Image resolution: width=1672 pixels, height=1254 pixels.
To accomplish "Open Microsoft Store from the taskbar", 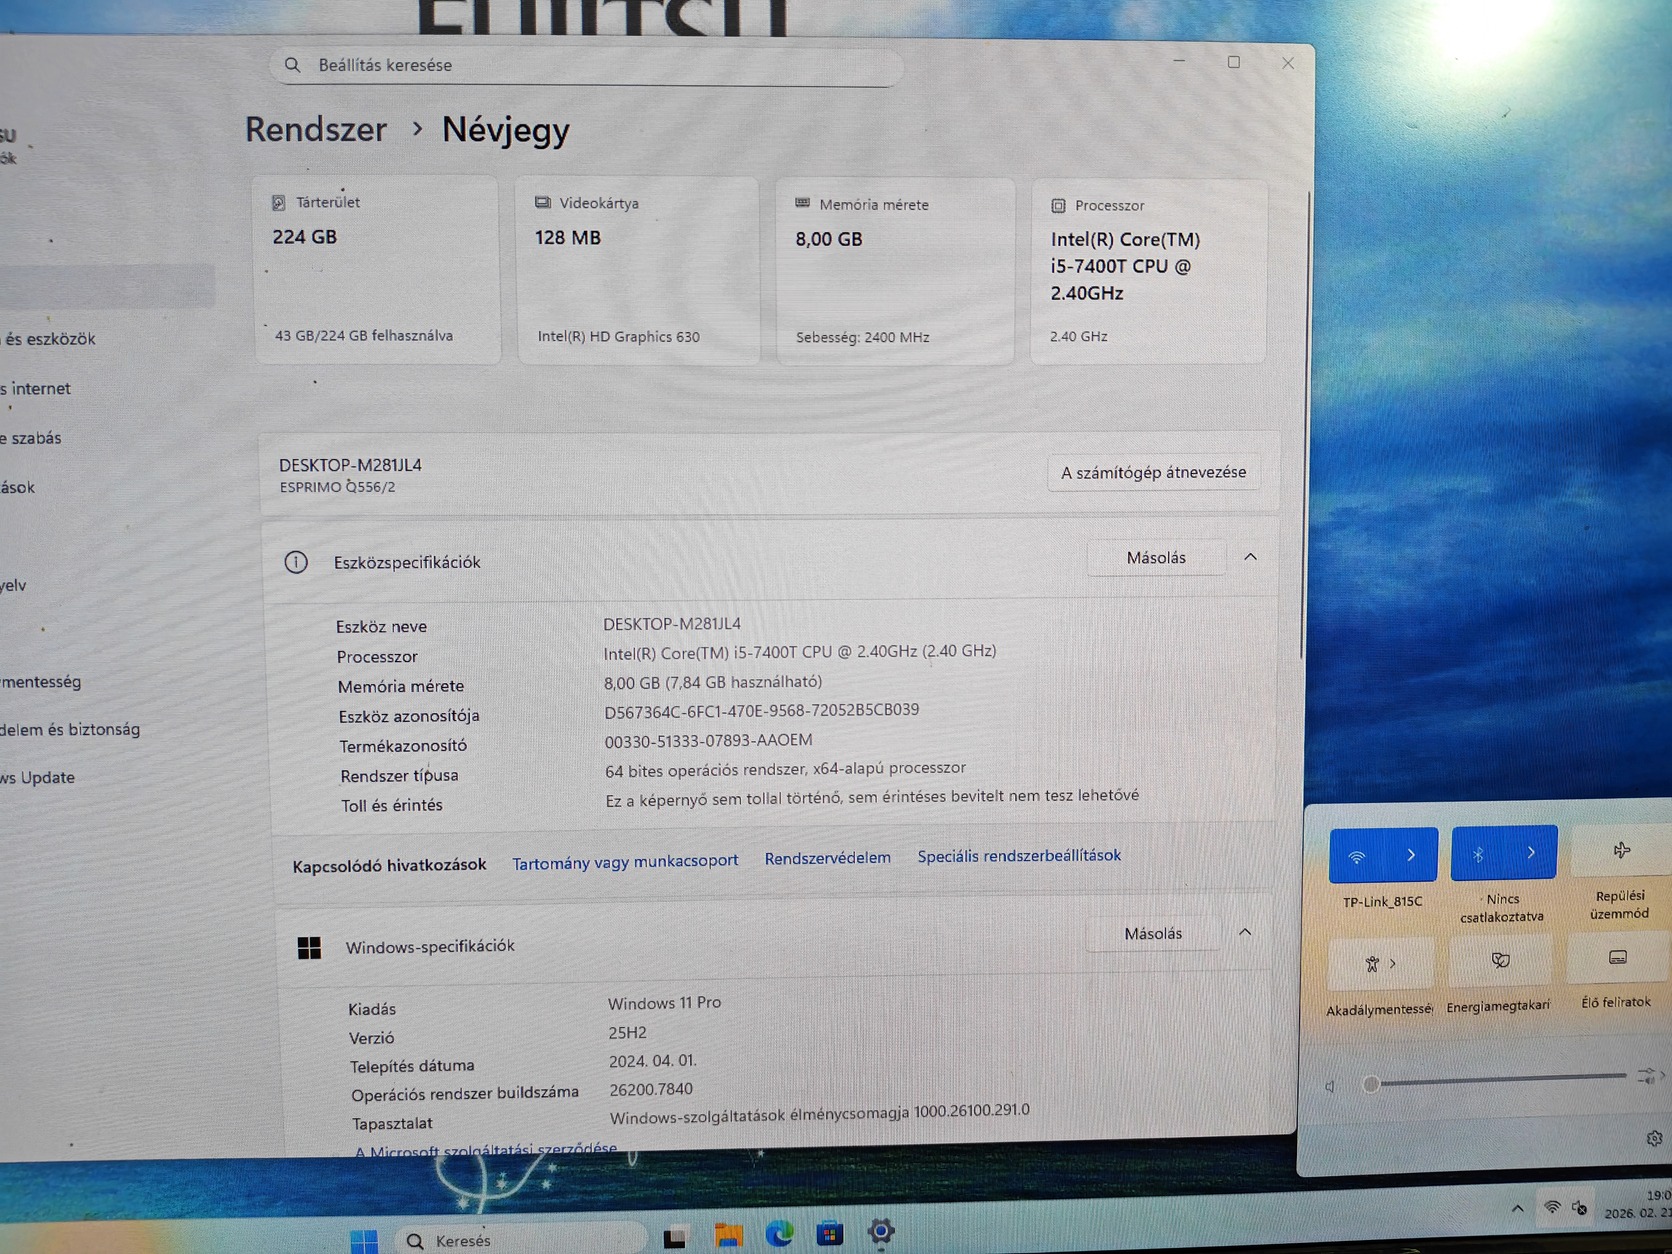I will [x=829, y=1234].
